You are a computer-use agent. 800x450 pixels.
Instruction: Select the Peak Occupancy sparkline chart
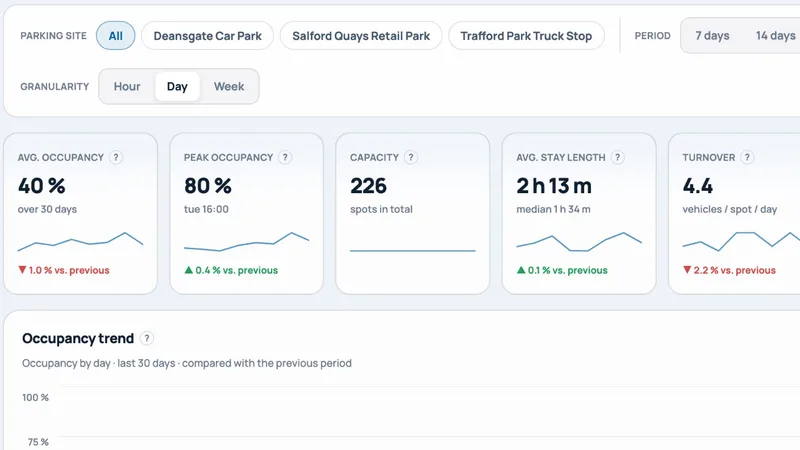click(x=246, y=242)
